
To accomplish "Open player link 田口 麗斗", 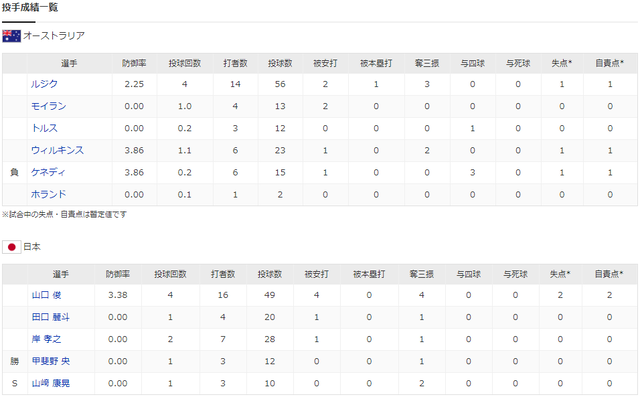I will (51, 317).
